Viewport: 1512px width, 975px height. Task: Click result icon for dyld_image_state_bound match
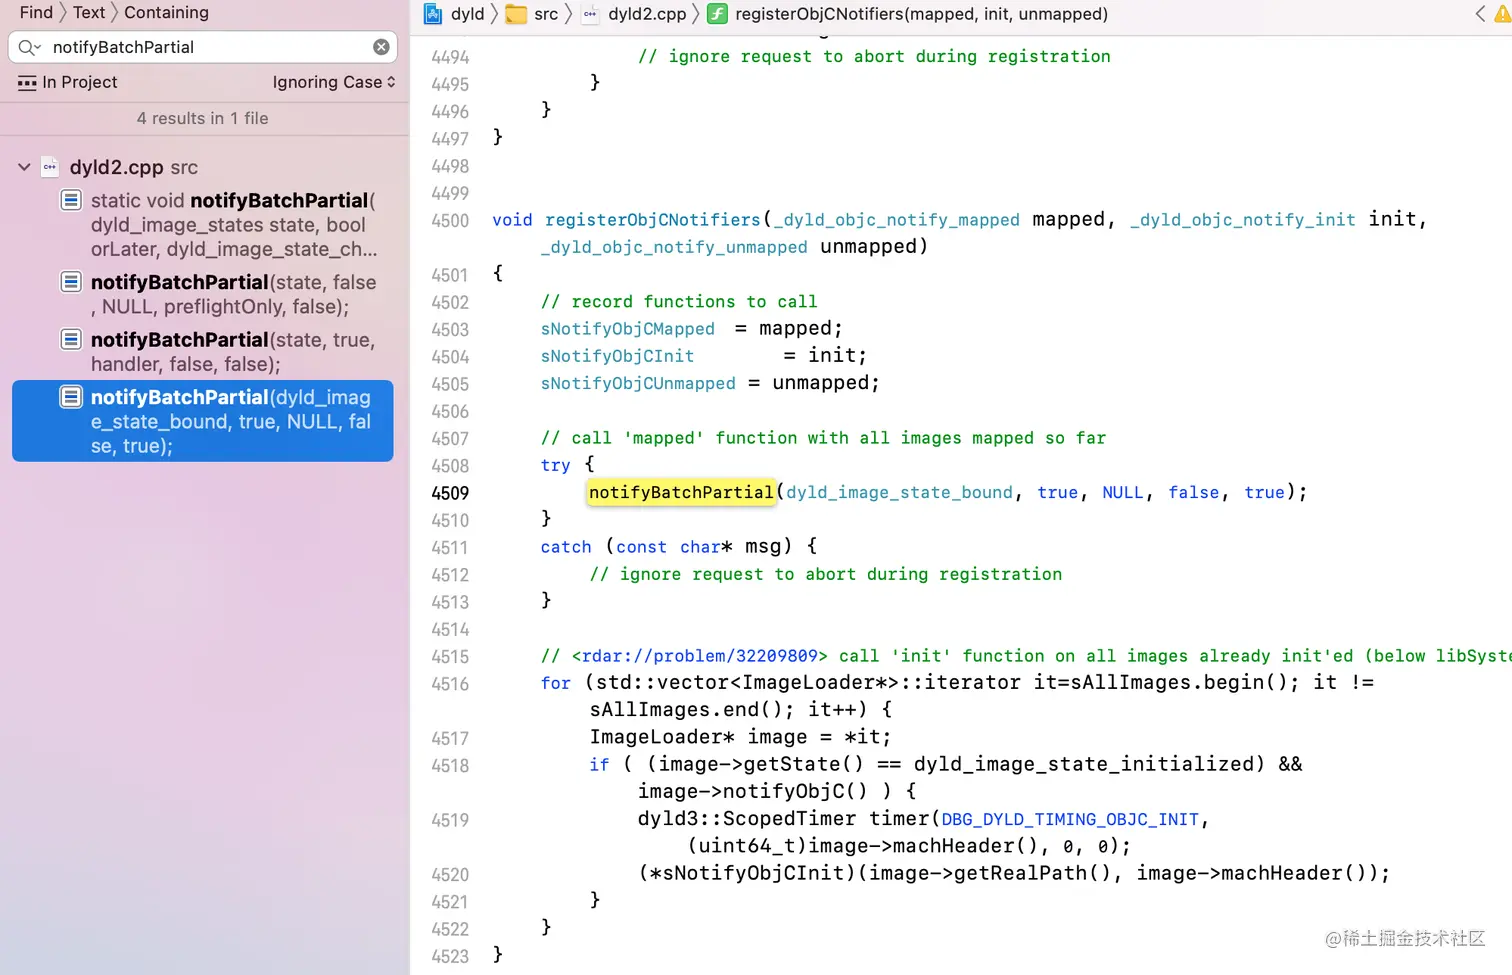click(71, 397)
